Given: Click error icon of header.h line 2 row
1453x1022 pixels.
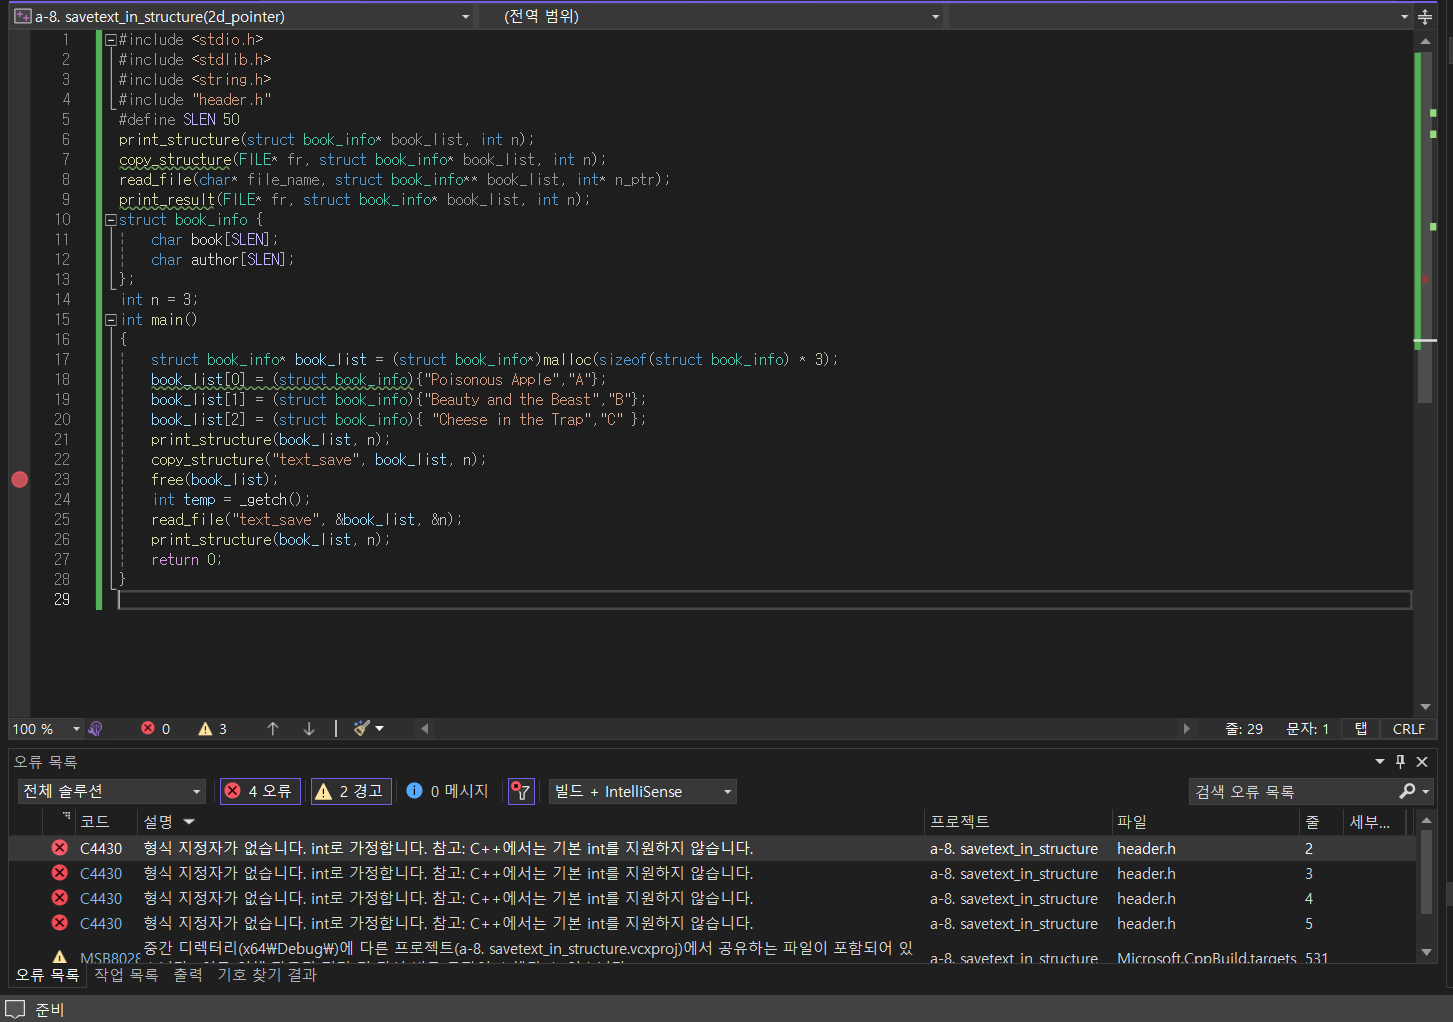Looking at the screenshot, I should click(x=60, y=848).
